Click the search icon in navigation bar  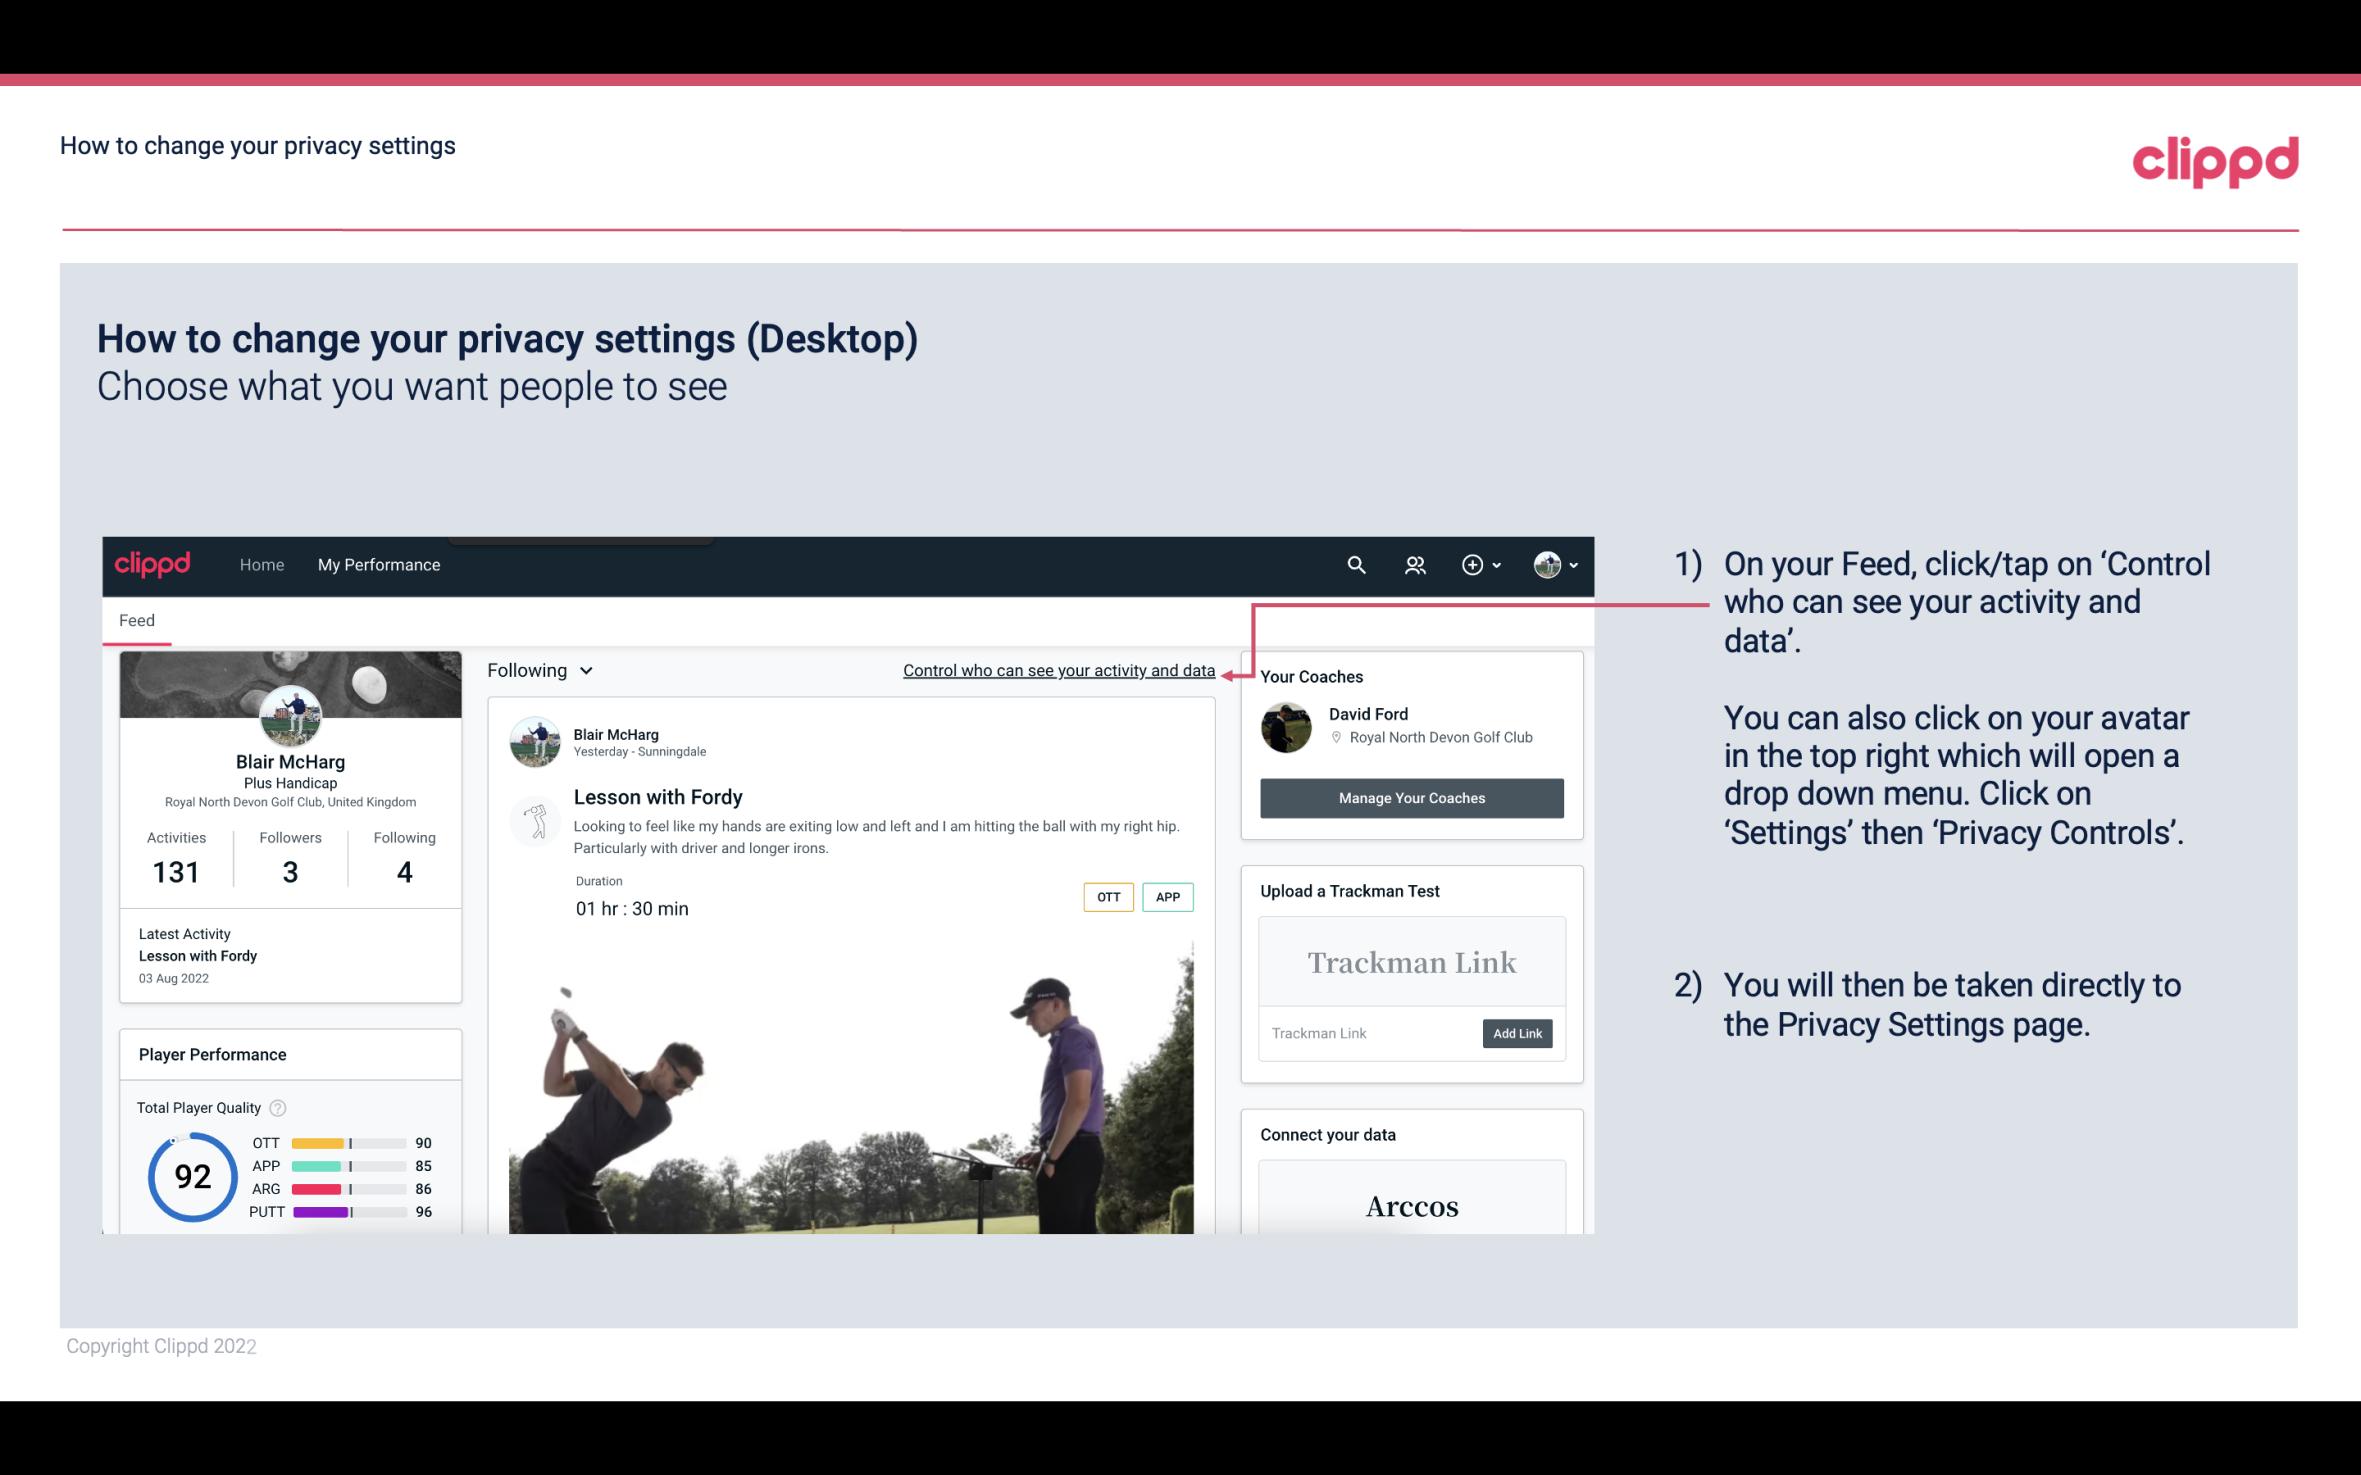click(x=1357, y=564)
